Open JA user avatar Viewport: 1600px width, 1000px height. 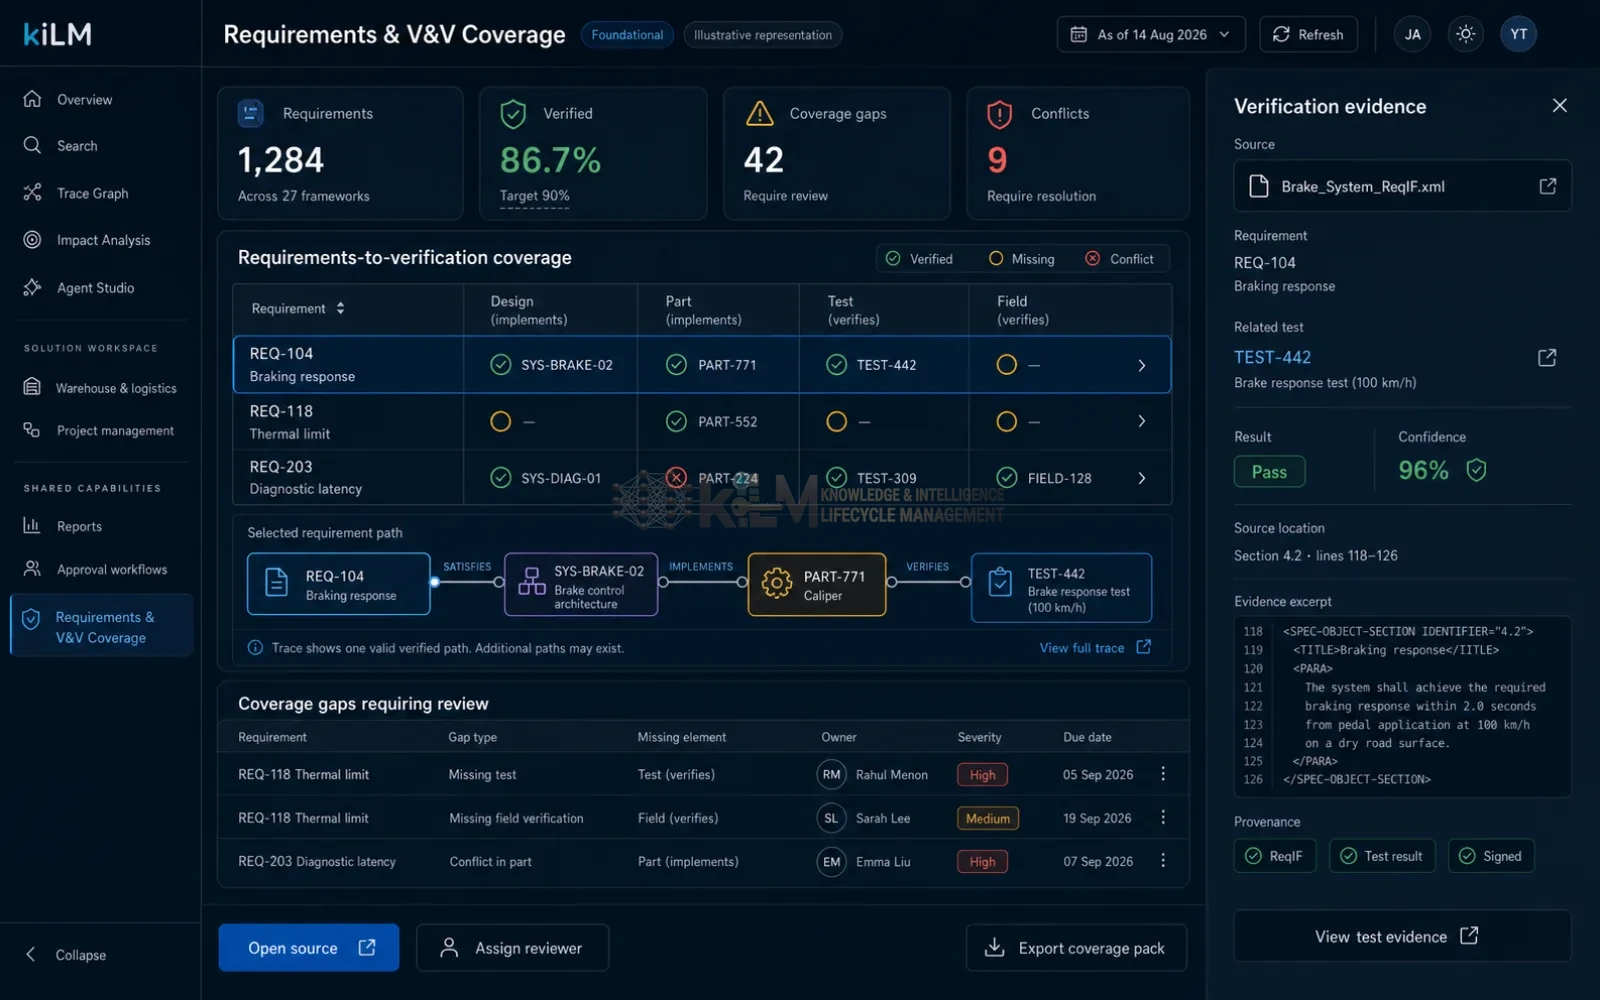tap(1412, 34)
